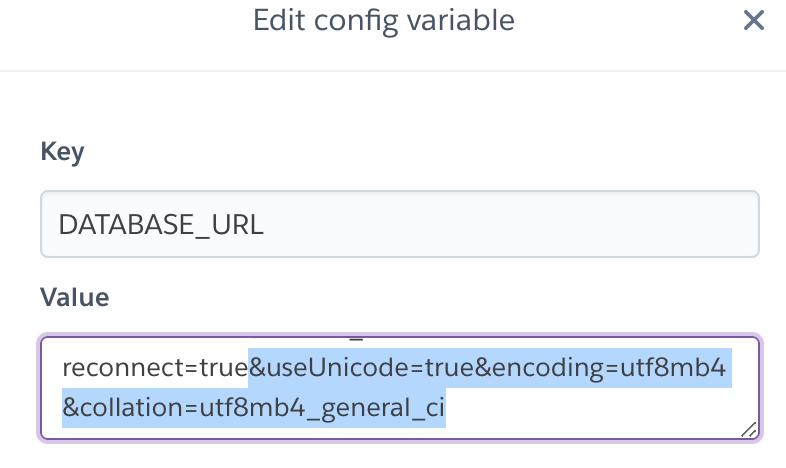
Task: Click 'utf8mb4' ending the first line
Action: tap(677, 368)
